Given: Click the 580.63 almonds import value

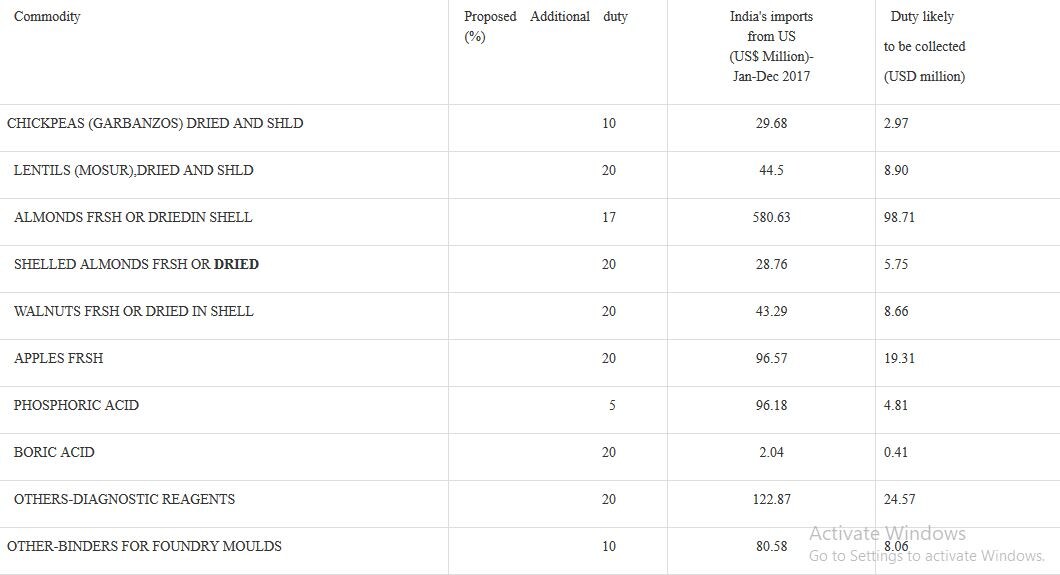Looking at the screenshot, I should pos(771,217).
